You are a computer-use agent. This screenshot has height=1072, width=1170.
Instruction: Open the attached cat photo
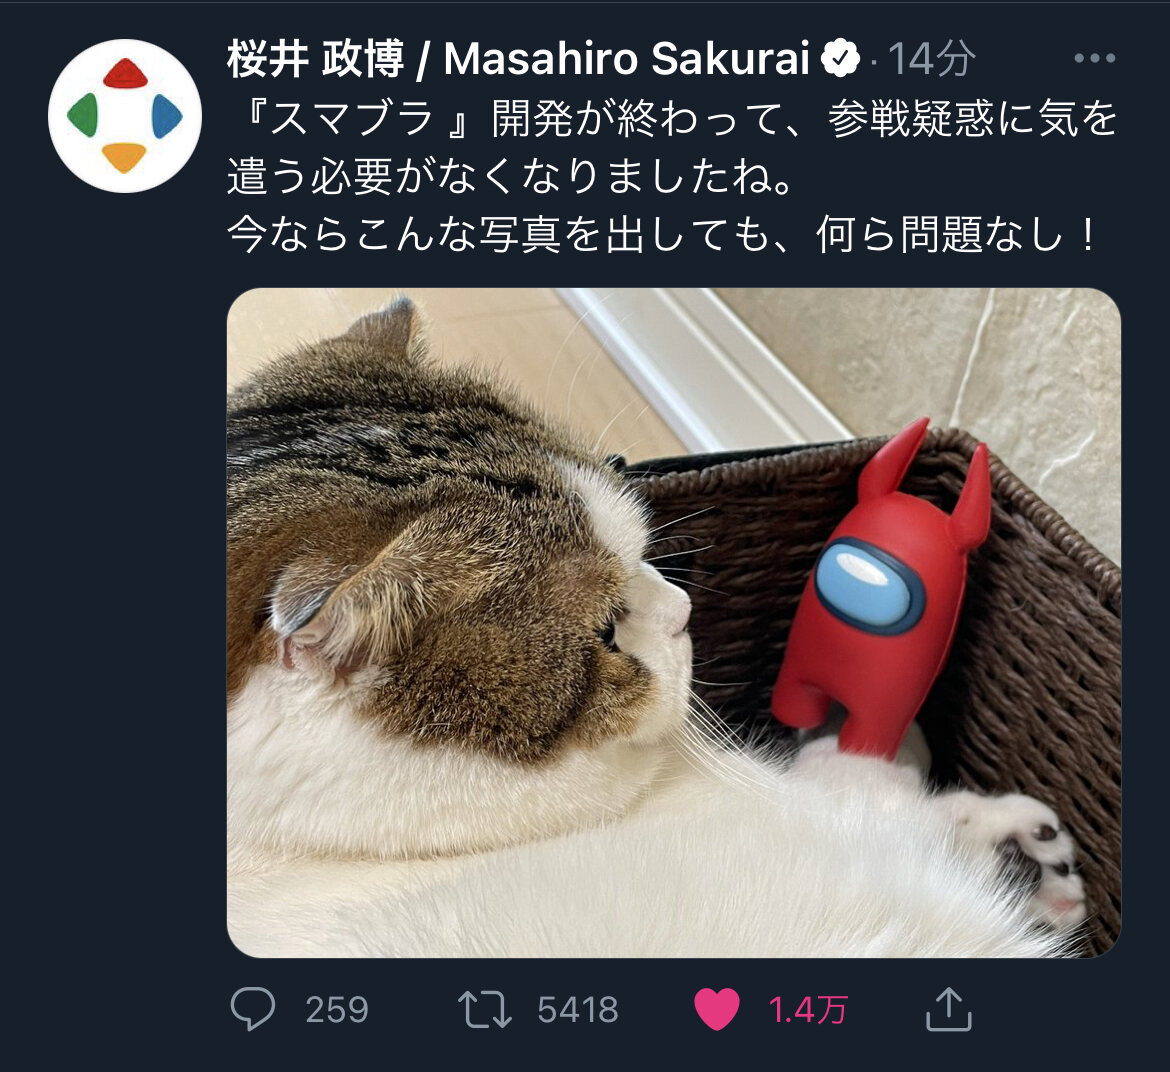(674, 623)
